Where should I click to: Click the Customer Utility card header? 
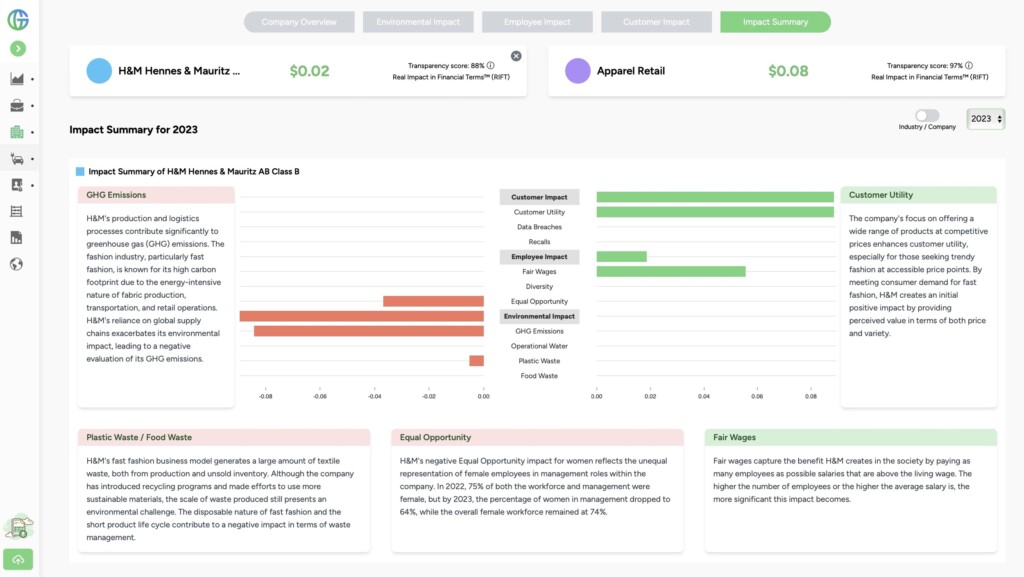pyautogui.click(x=919, y=195)
